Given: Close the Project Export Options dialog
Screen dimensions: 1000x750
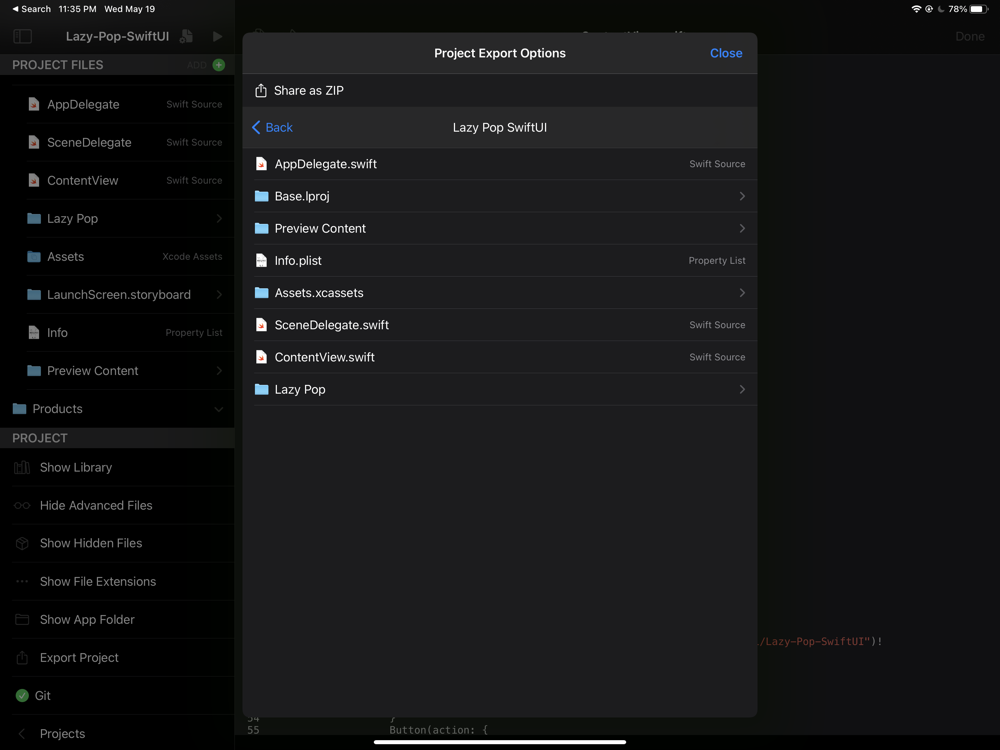Looking at the screenshot, I should (x=726, y=54).
